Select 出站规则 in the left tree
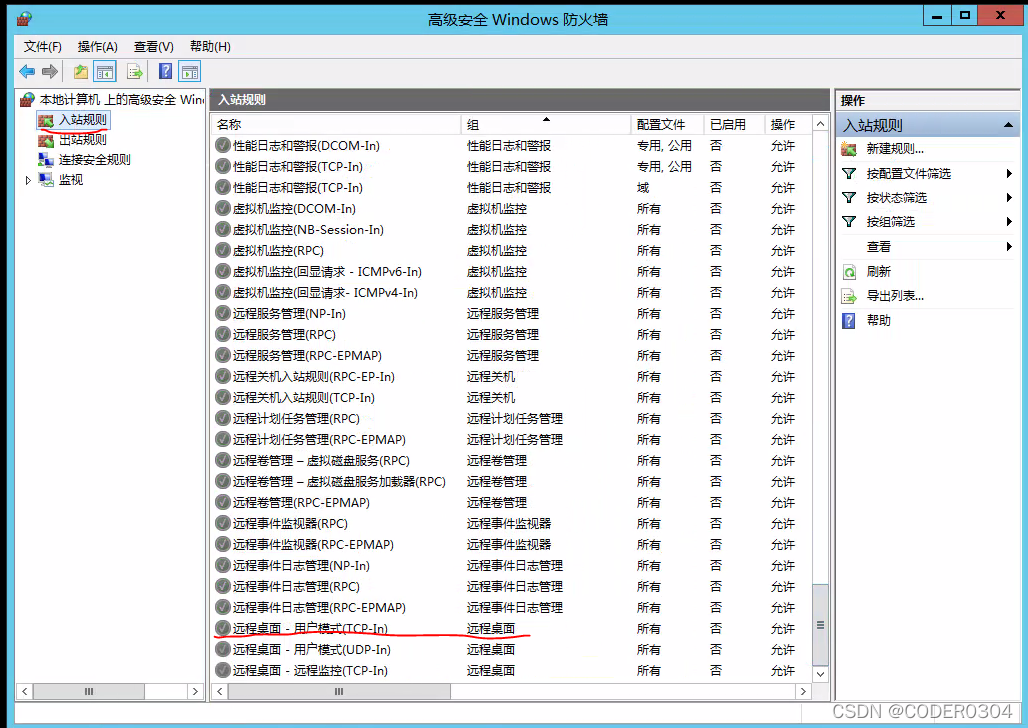This screenshot has height=728, width=1028. coord(83,140)
